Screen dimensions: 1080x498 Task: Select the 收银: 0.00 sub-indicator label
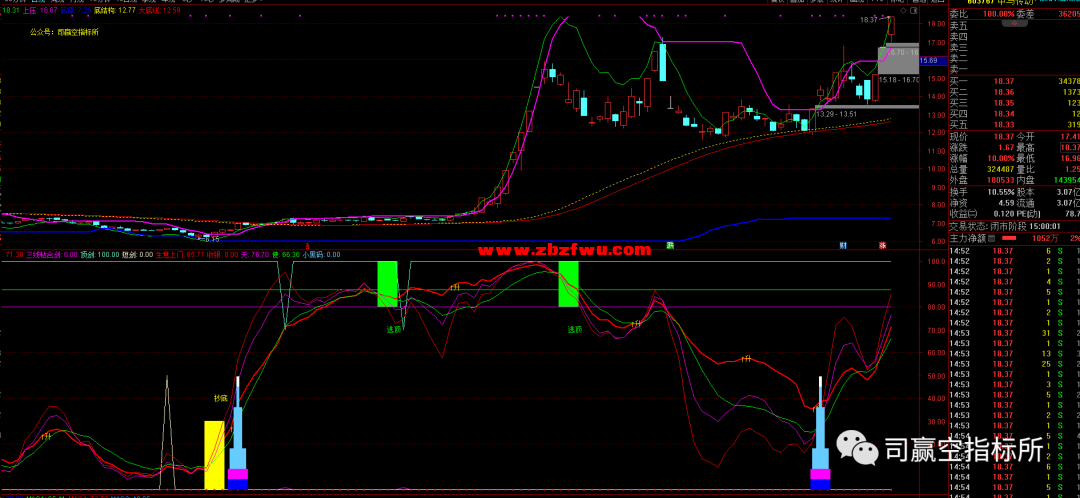tap(222, 254)
